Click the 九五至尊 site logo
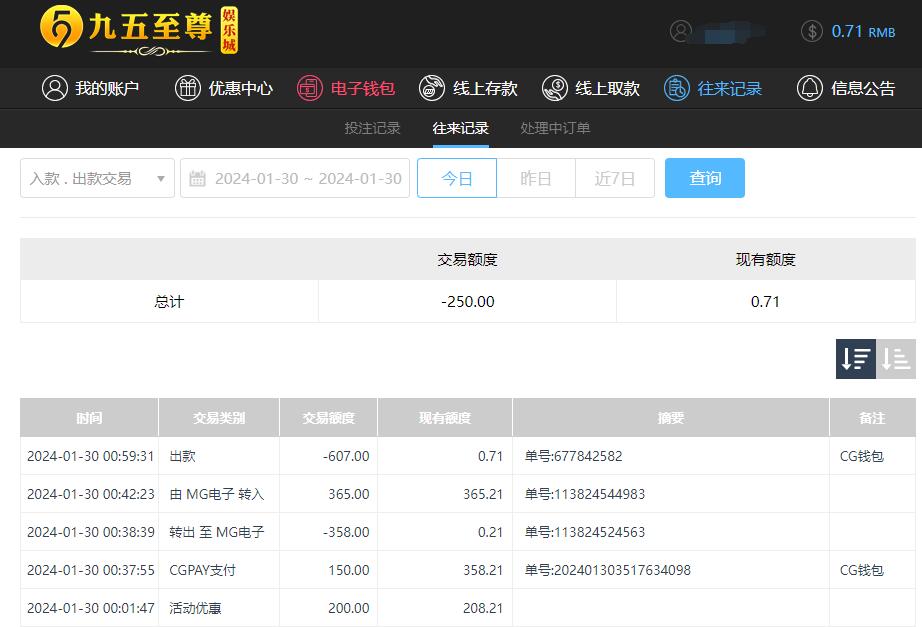The image size is (922, 627). (x=139, y=30)
